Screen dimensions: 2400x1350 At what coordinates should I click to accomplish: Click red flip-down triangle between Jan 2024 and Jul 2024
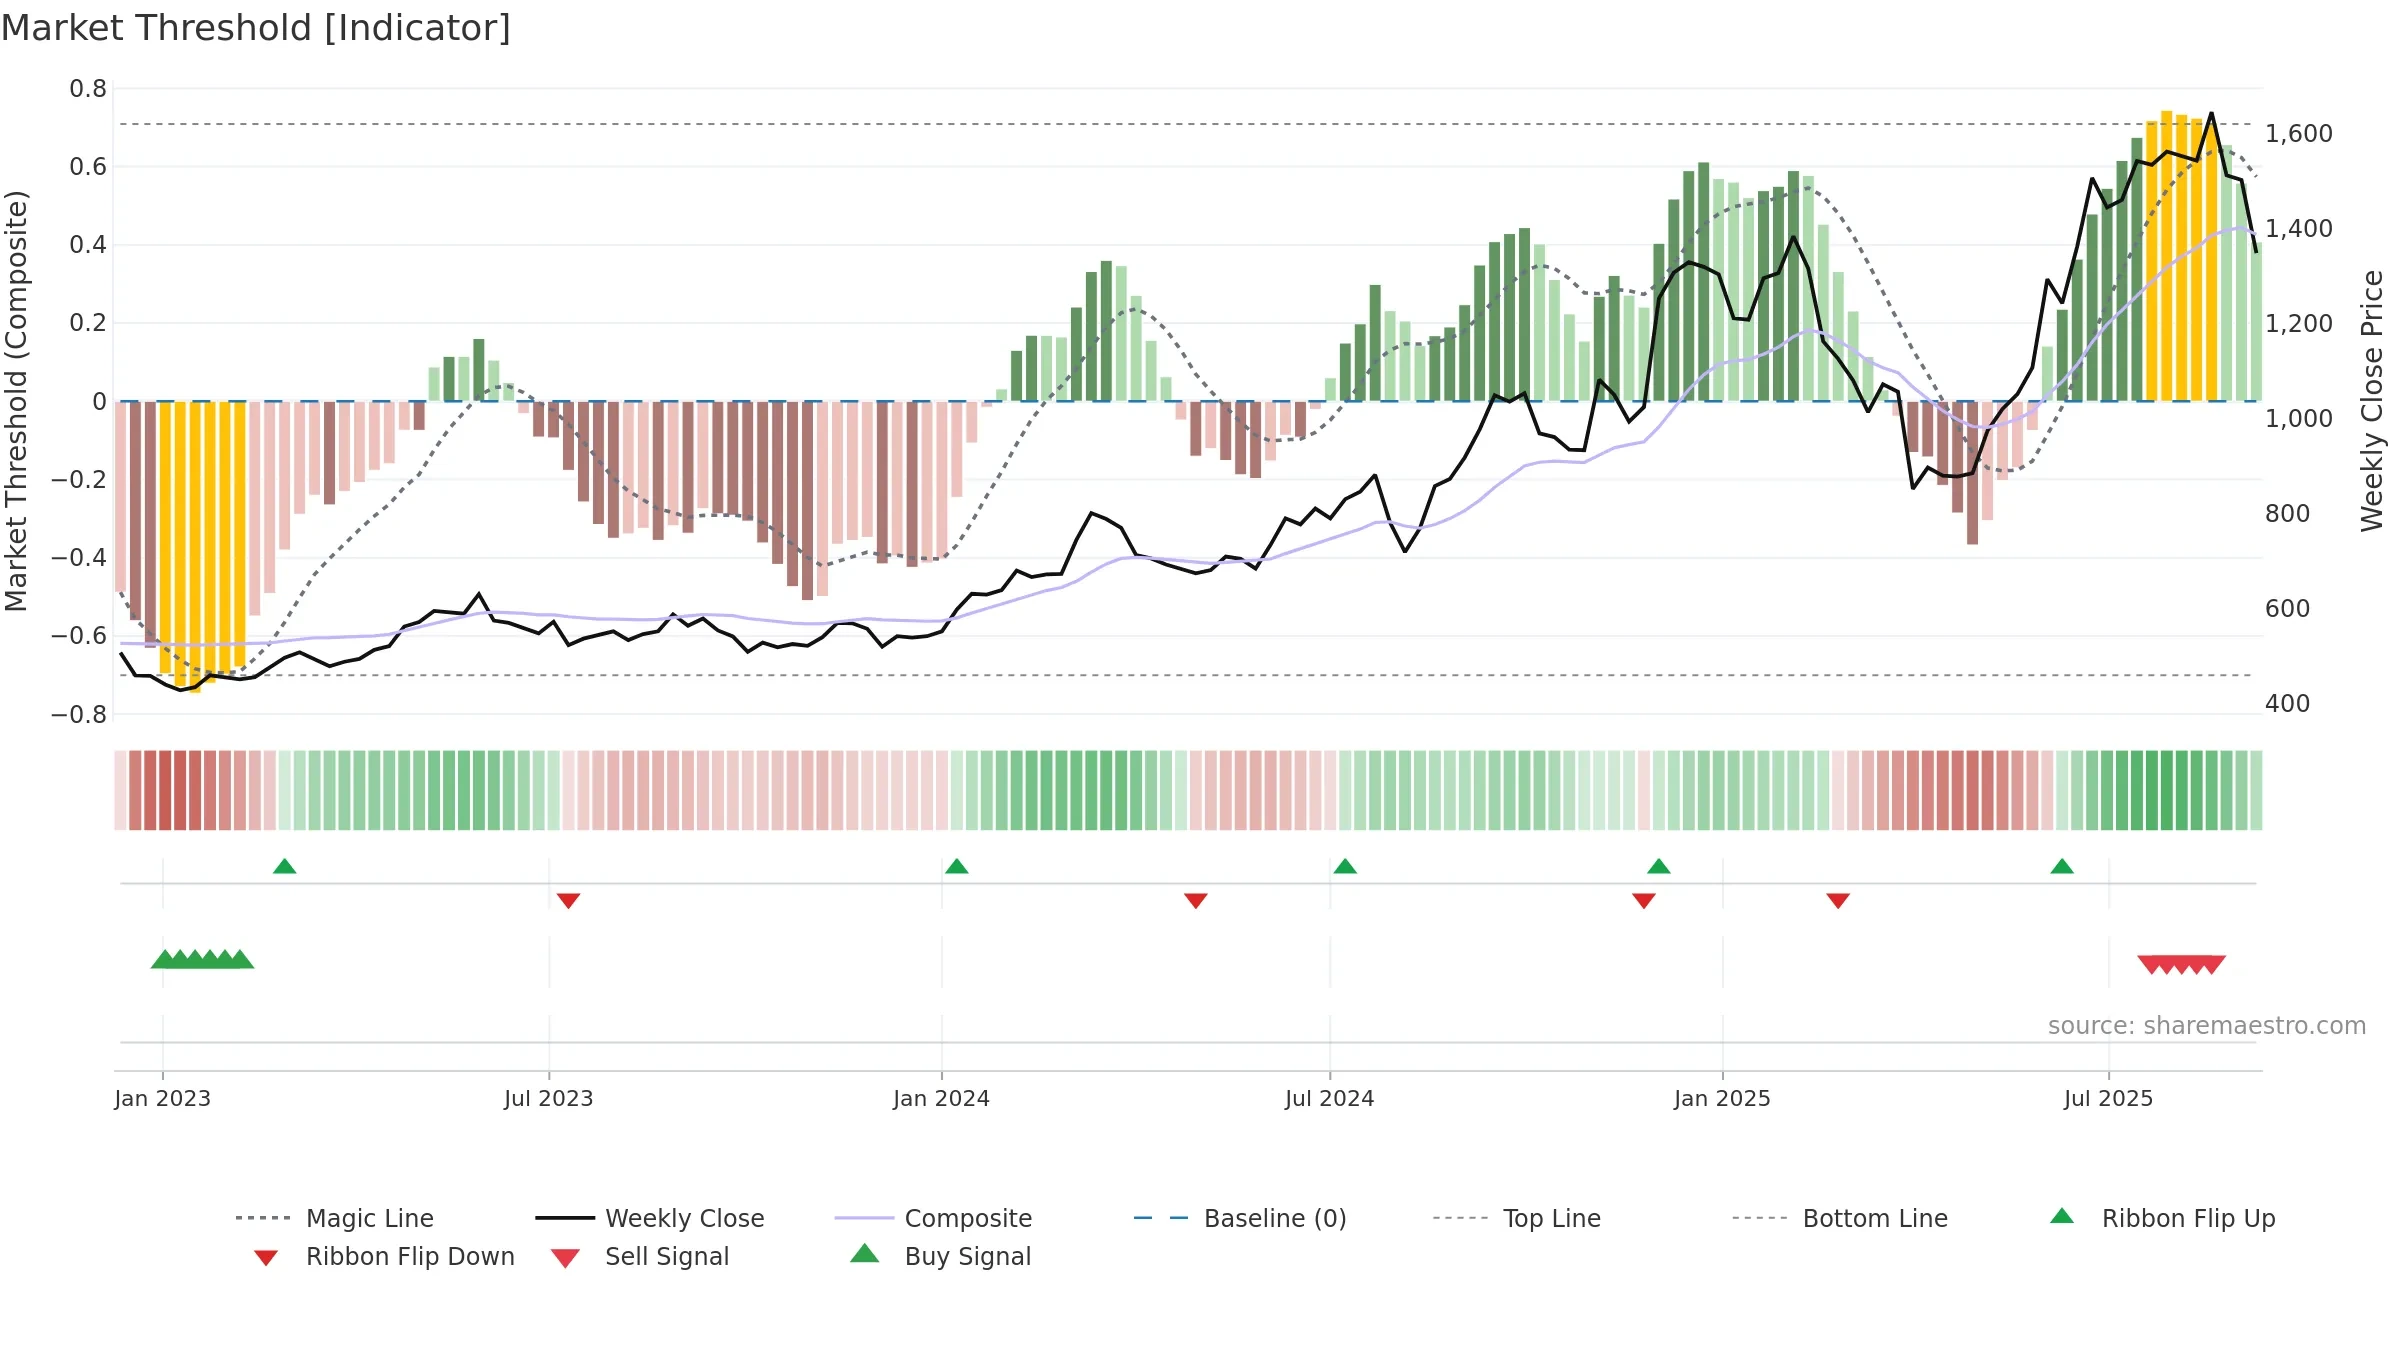pyautogui.click(x=1196, y=901)
